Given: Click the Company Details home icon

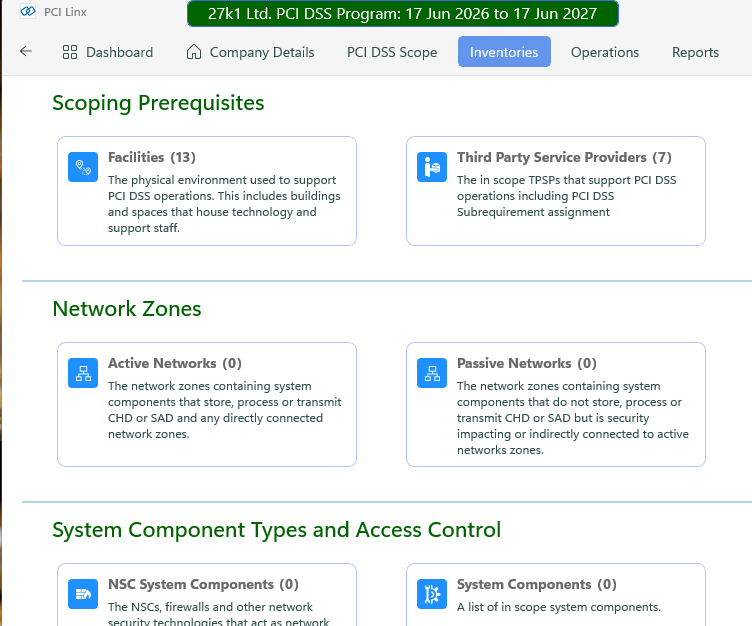Looking at the screenshot, I should pyautogui.click(x=194, y=52).
